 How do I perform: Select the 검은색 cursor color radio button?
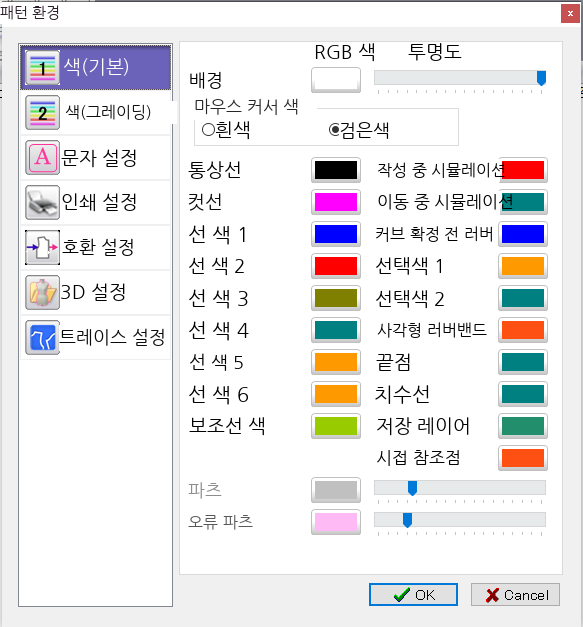[334, 130]
